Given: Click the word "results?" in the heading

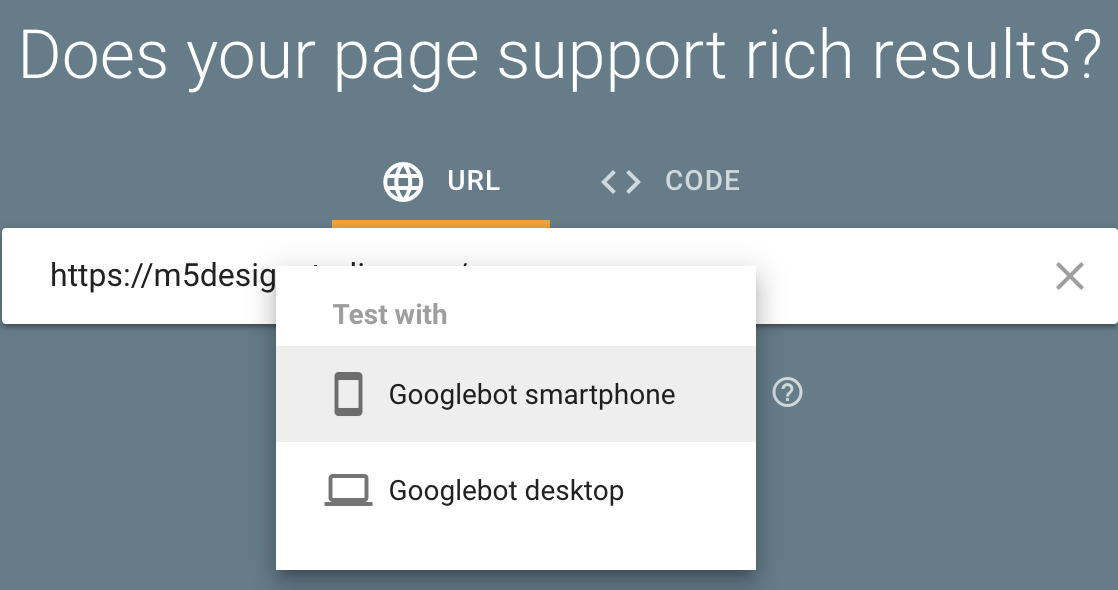Looking at the screenshot, I should [987, 55].
